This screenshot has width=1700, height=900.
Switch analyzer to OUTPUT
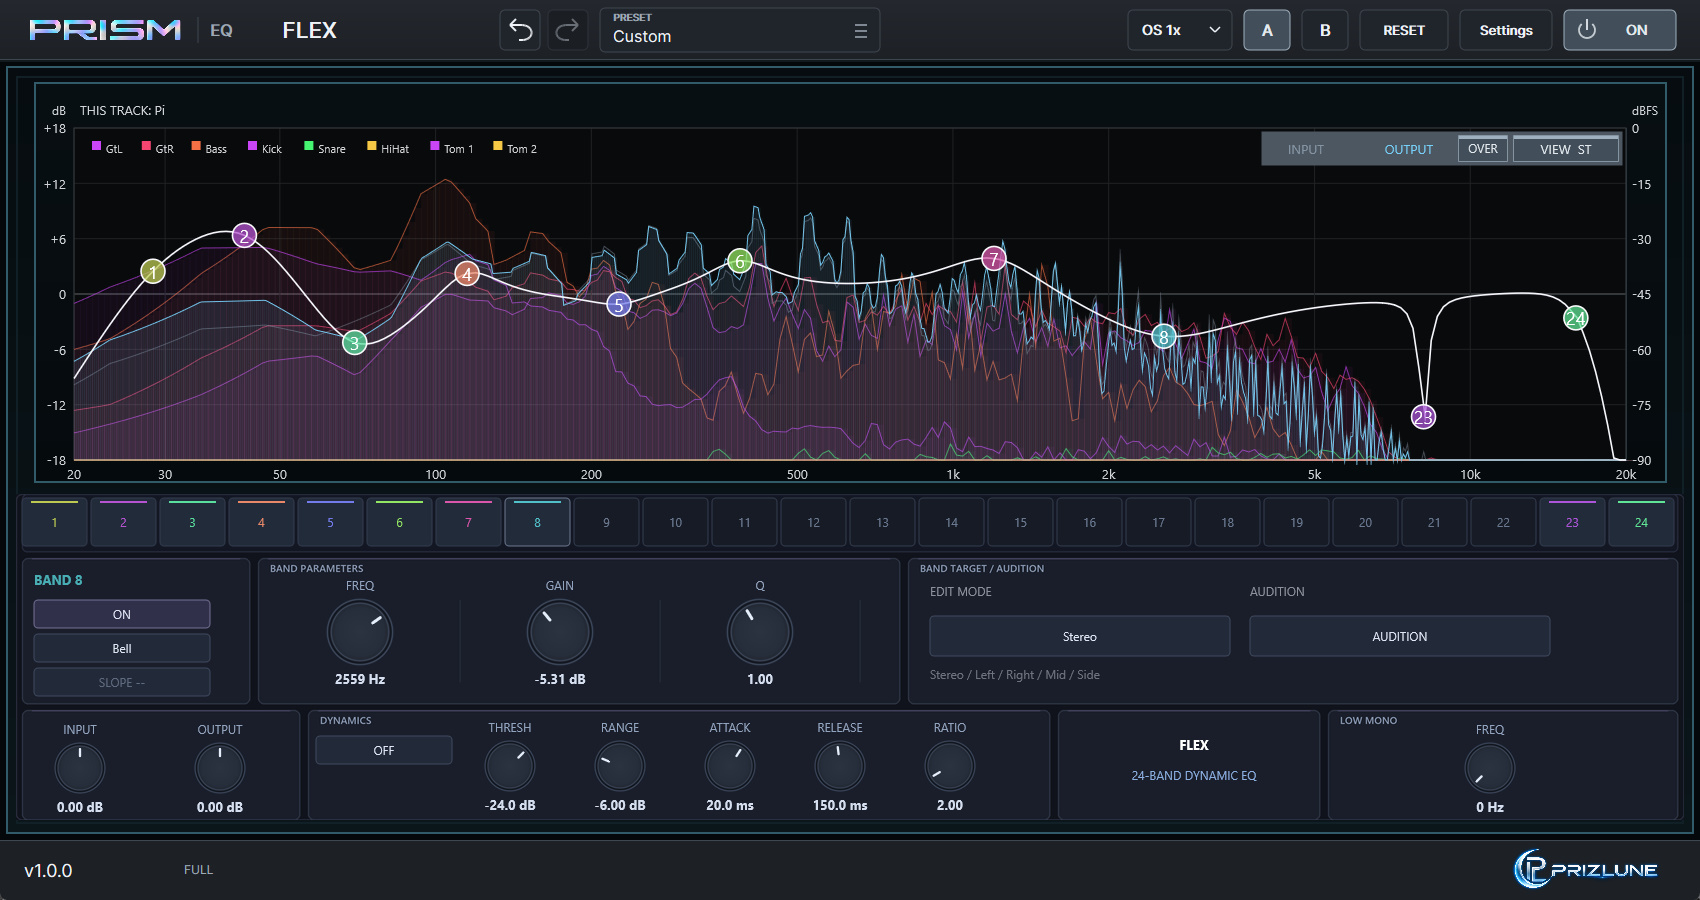tap(1408, 149)
